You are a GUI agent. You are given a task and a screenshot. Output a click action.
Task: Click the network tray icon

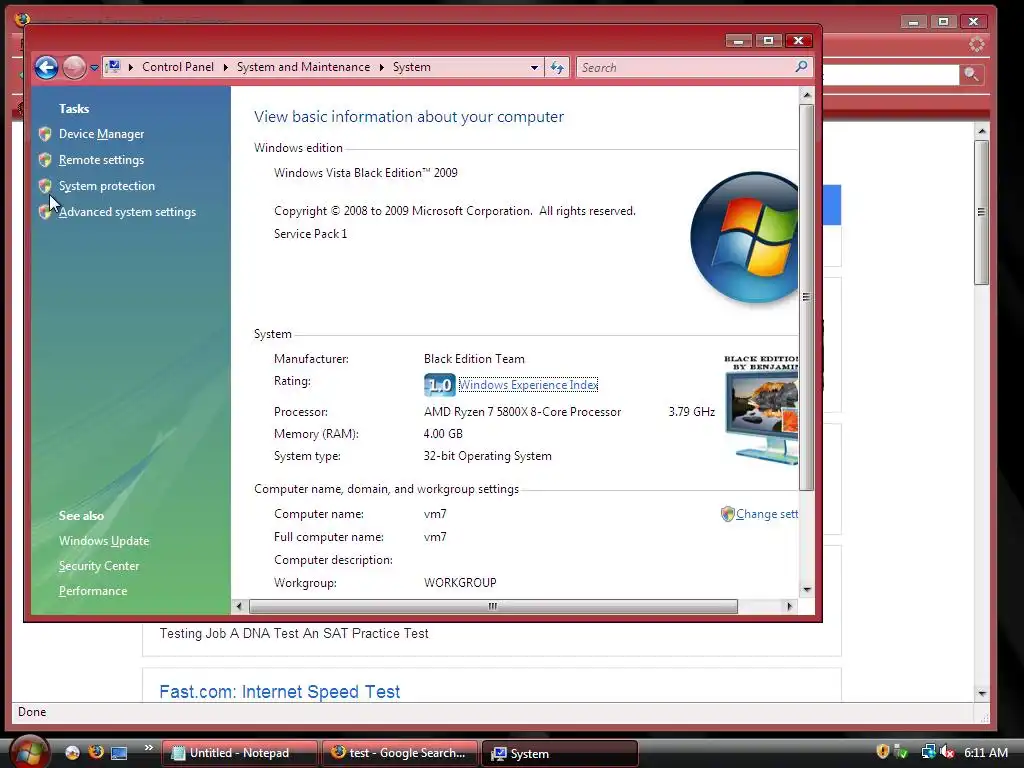point(928,752)
